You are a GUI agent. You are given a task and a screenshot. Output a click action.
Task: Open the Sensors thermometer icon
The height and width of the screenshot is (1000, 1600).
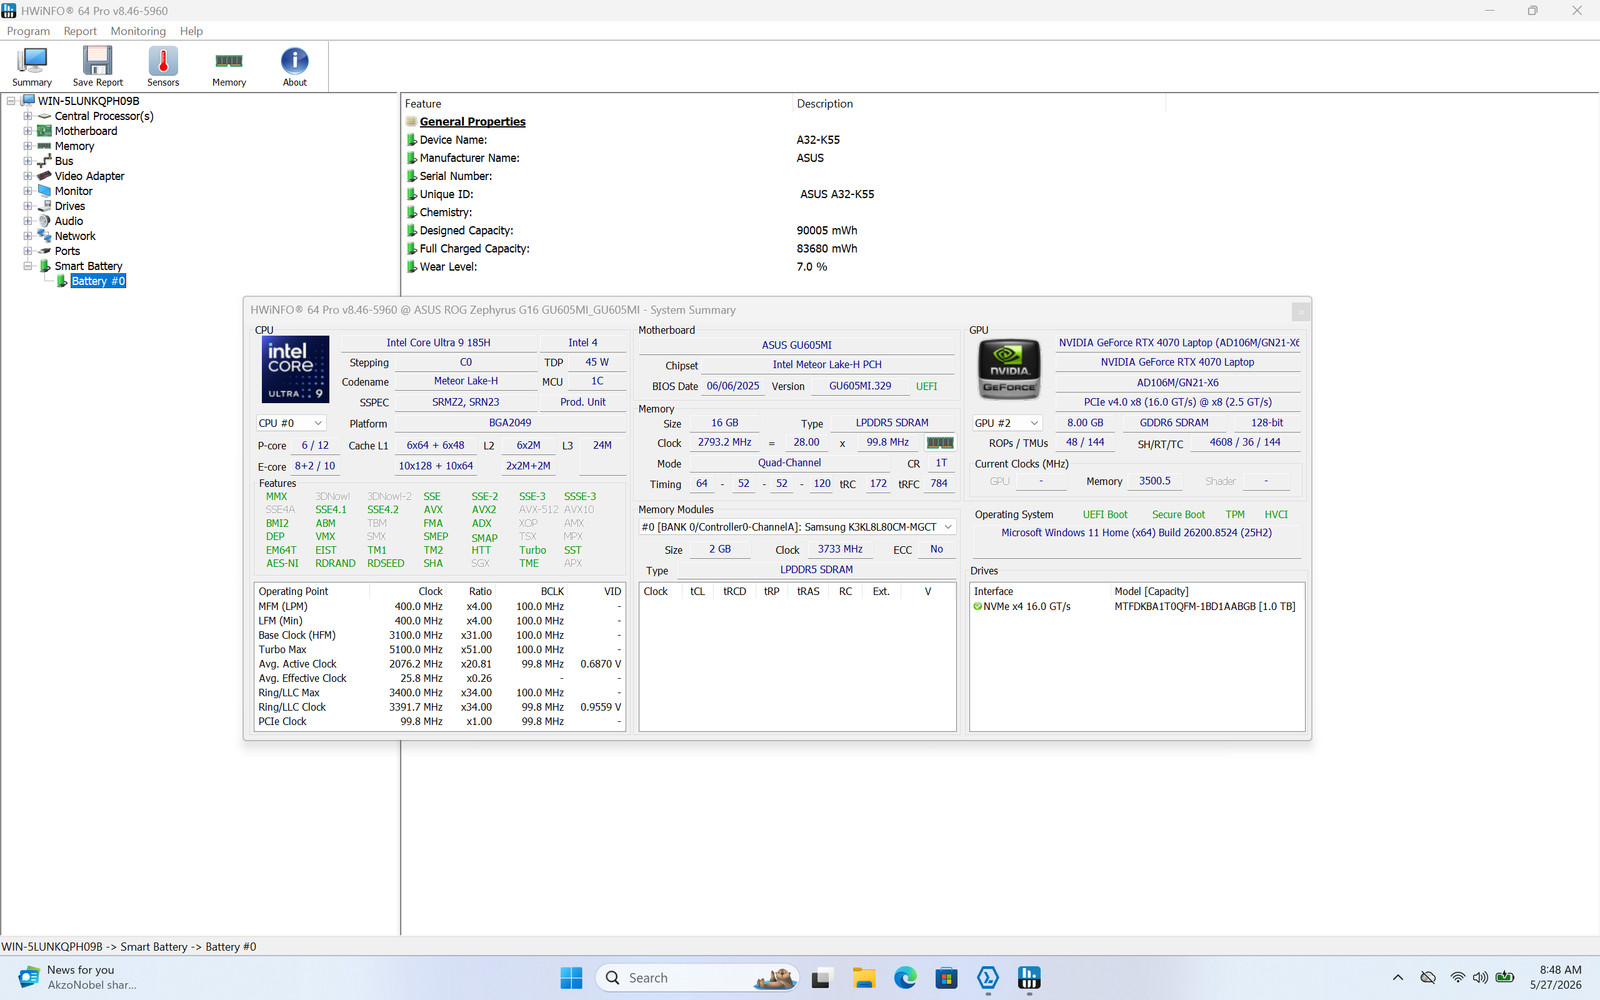(x=163, y=67)
